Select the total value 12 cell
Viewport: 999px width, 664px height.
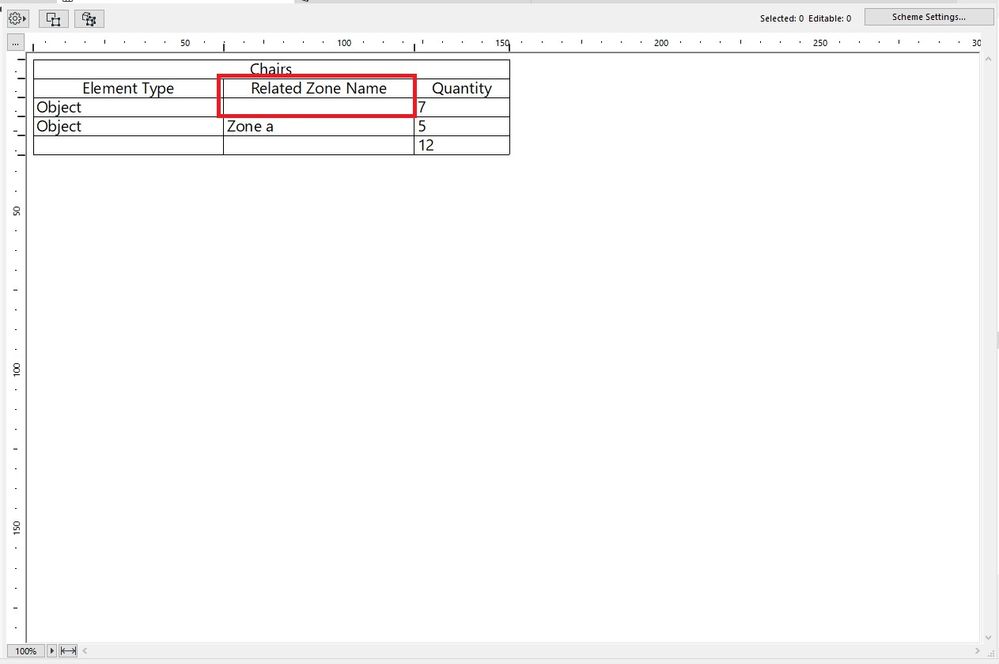pos(426,145)
